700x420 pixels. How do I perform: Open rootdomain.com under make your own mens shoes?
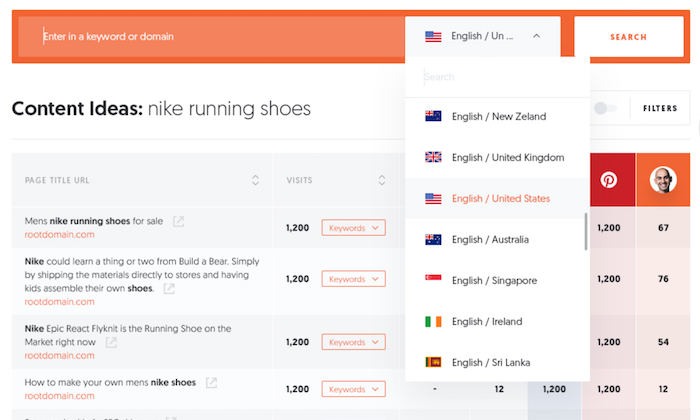(59, 396)
